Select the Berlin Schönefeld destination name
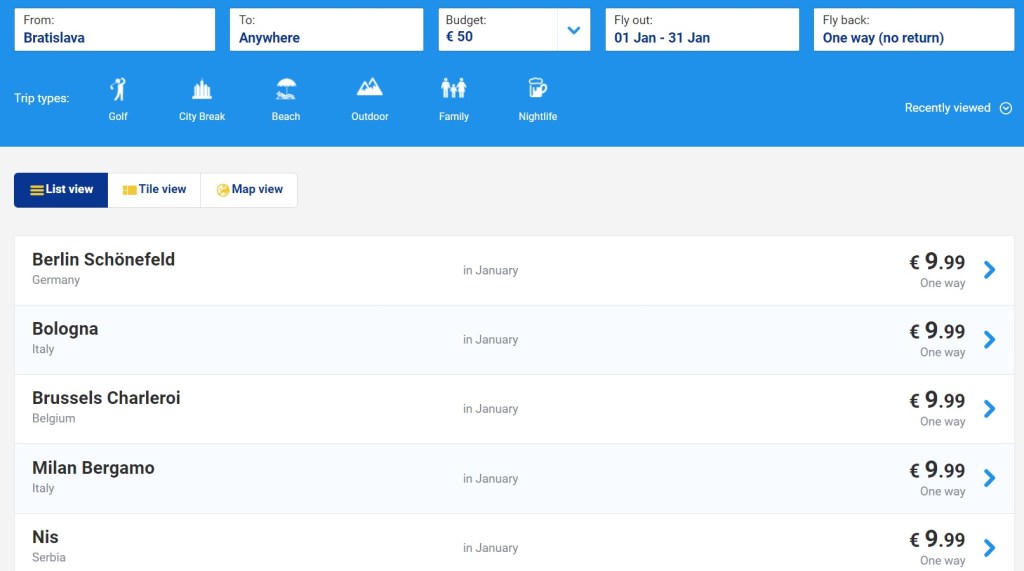The image size is (1024, 571). click(103, 259)
